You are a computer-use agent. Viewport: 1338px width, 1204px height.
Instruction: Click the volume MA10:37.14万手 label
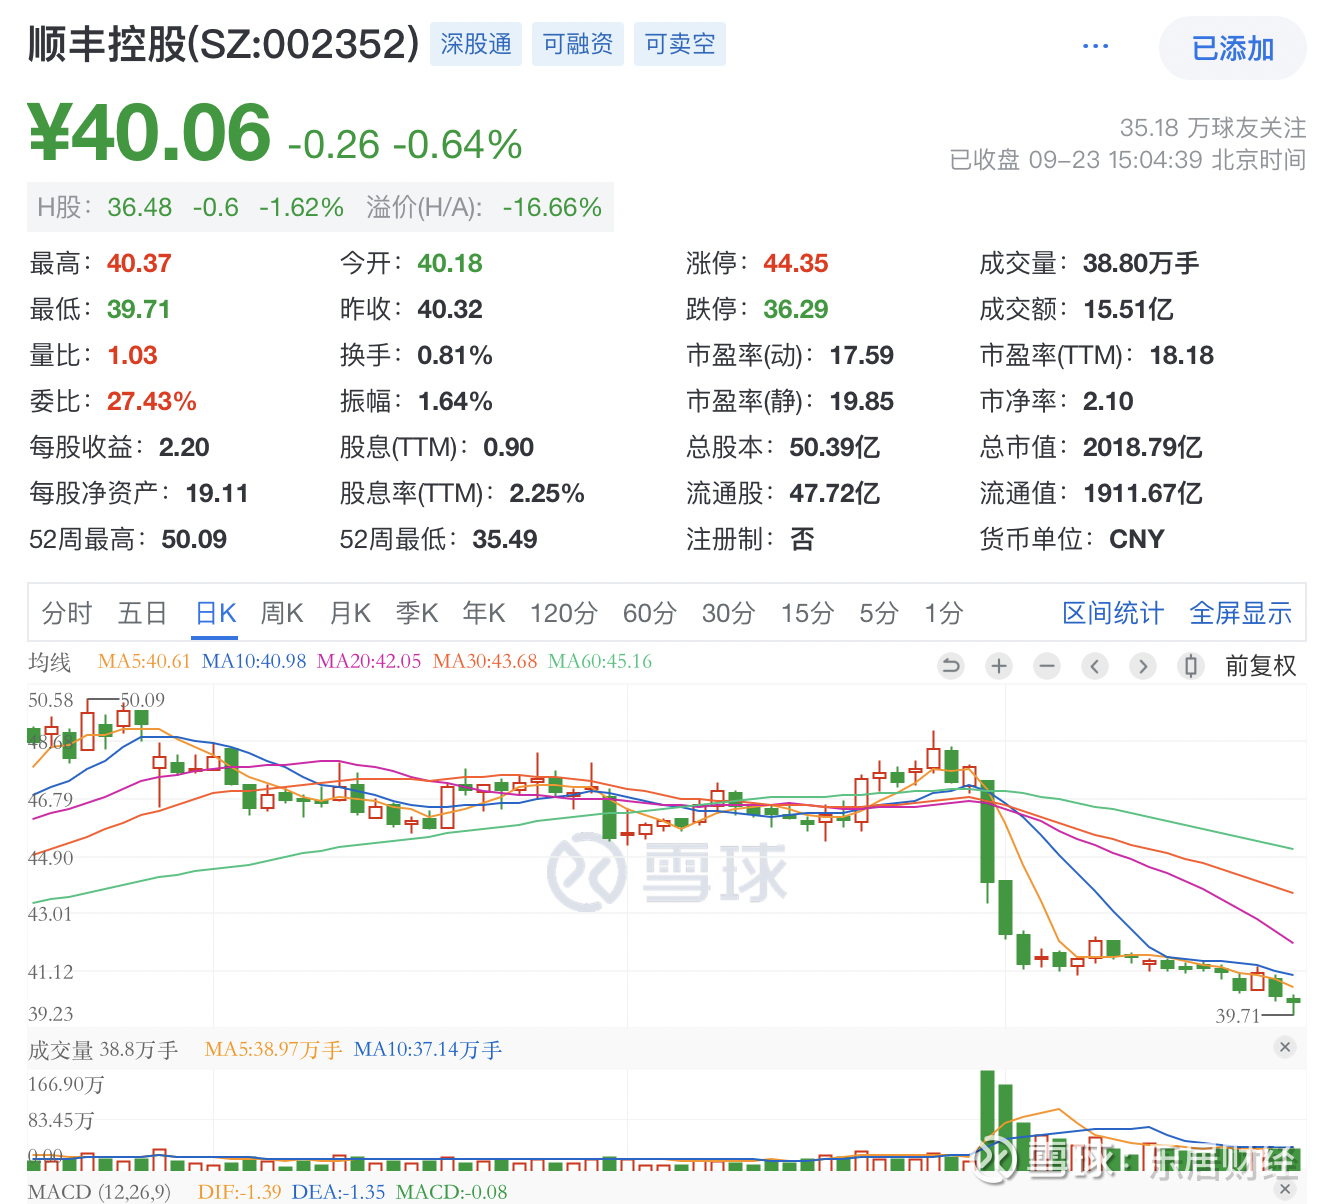[x=428, y=1050]
